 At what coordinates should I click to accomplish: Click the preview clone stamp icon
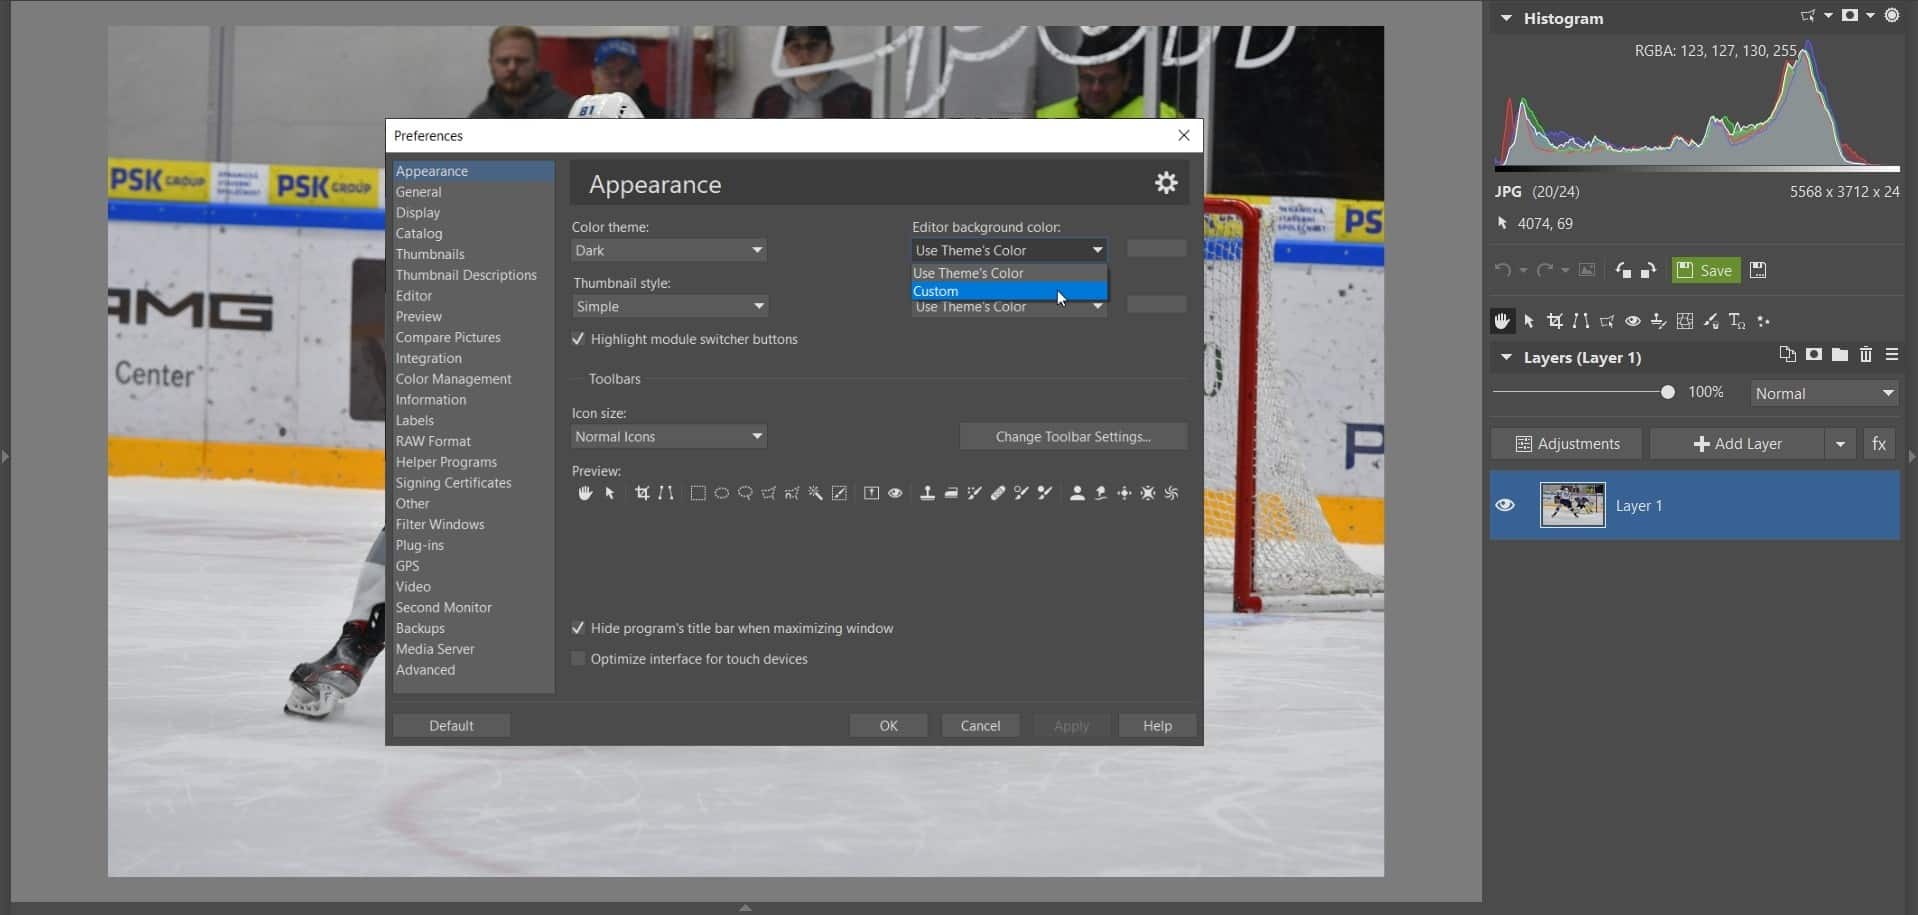[x=928, y=493]
